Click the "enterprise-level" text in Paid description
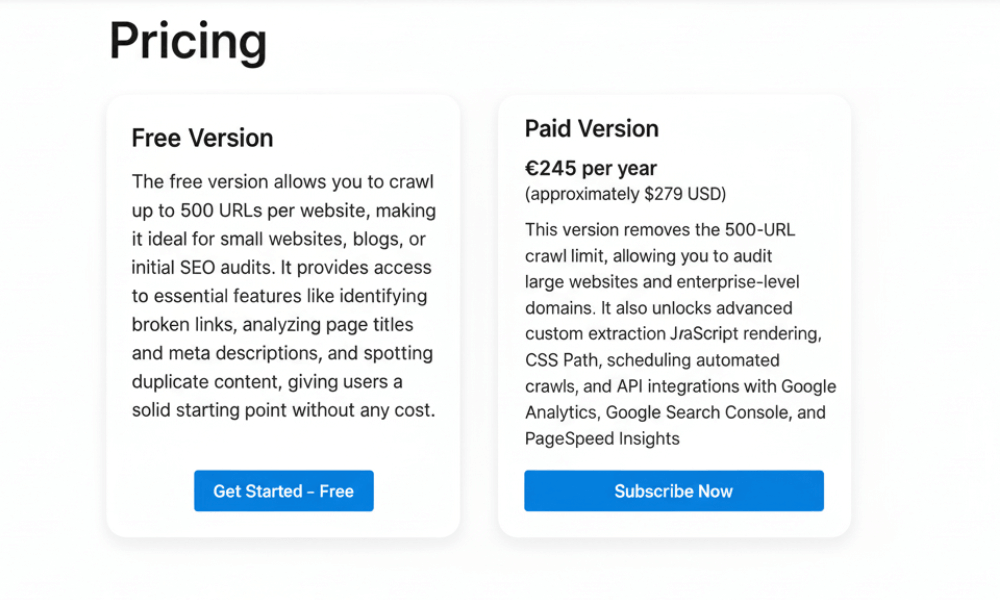Viewport: 1000px width, 600px height. 738,282
